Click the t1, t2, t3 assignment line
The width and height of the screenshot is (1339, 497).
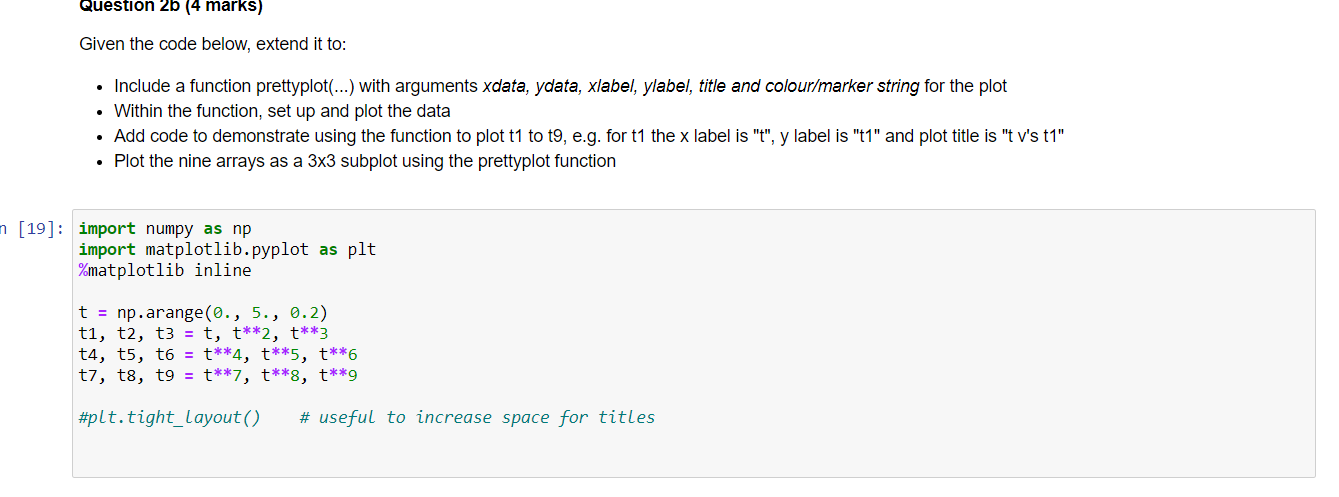pos(202,333)
